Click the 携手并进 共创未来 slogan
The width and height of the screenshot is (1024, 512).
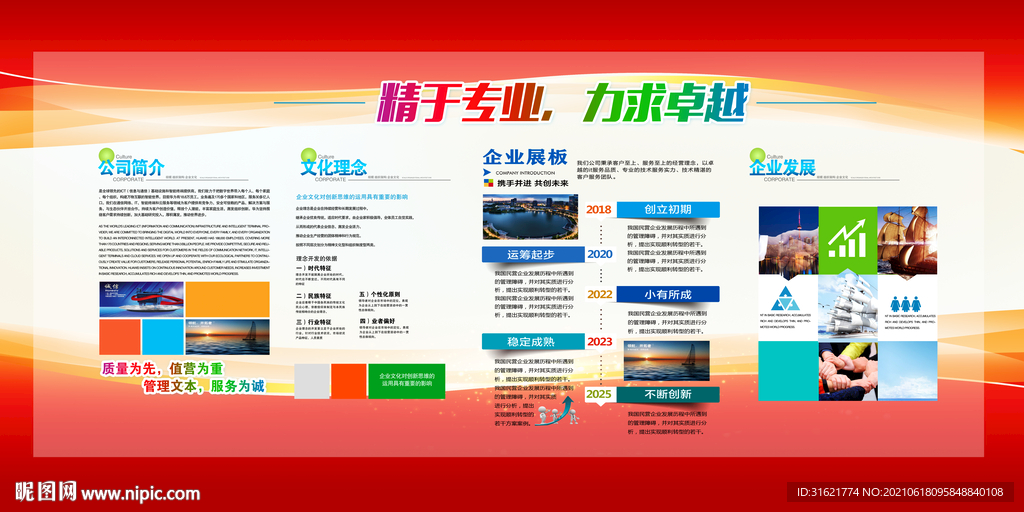tap(532, 184)
